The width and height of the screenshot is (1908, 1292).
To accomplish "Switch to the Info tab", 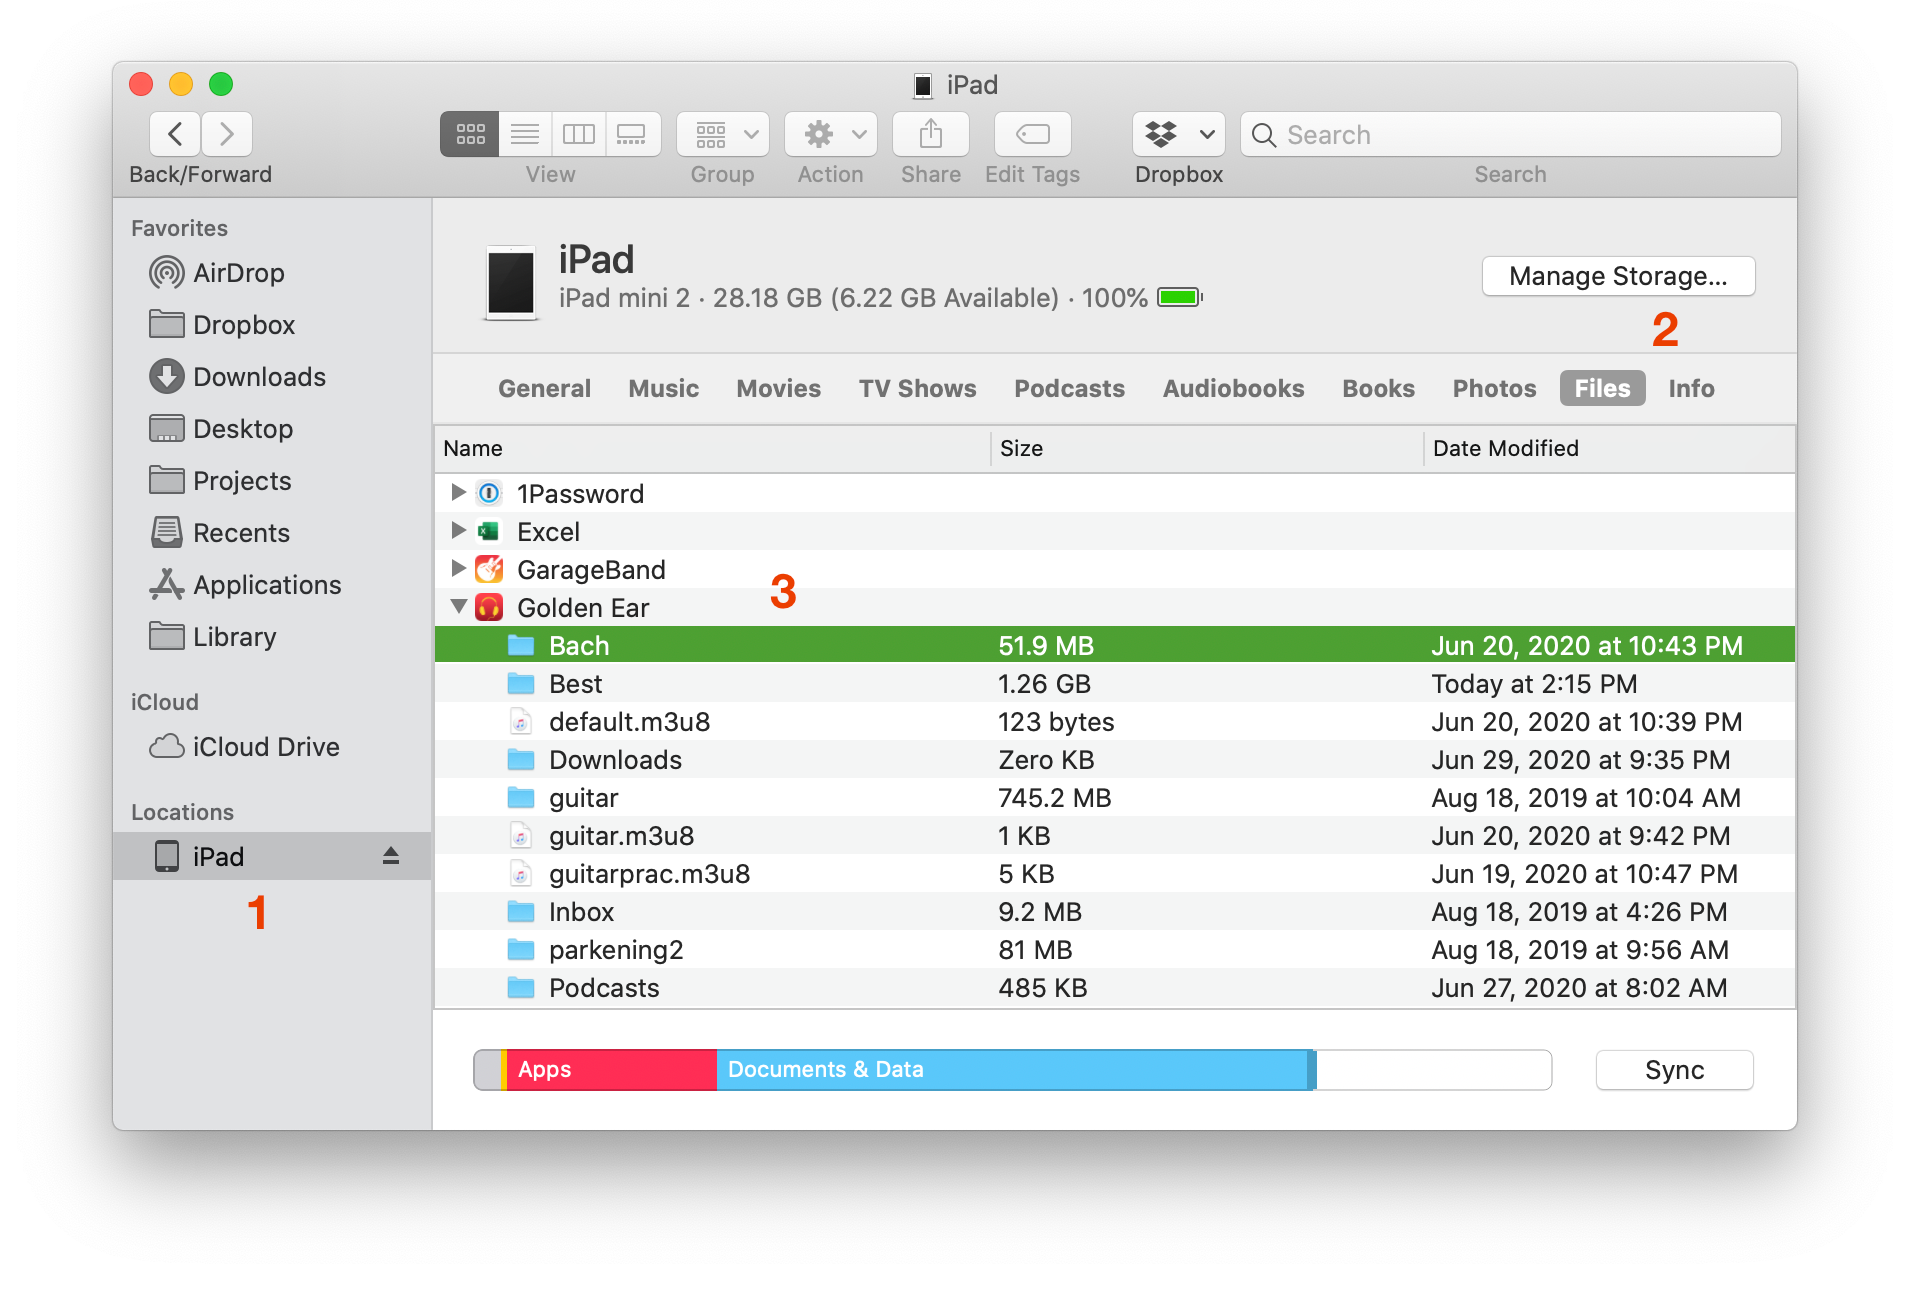I will point(1691,388).
